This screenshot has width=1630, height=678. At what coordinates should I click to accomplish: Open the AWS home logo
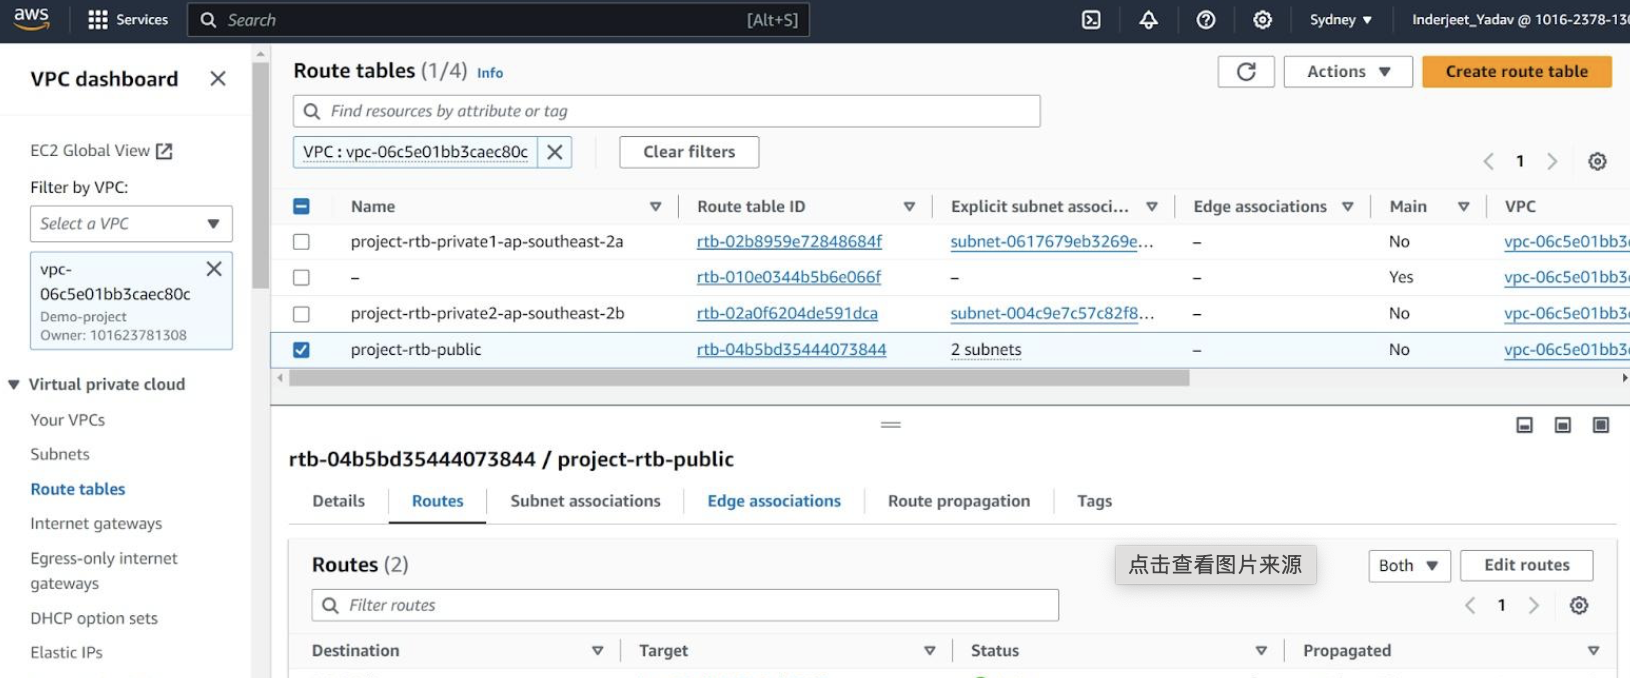(x=31, y=18)
